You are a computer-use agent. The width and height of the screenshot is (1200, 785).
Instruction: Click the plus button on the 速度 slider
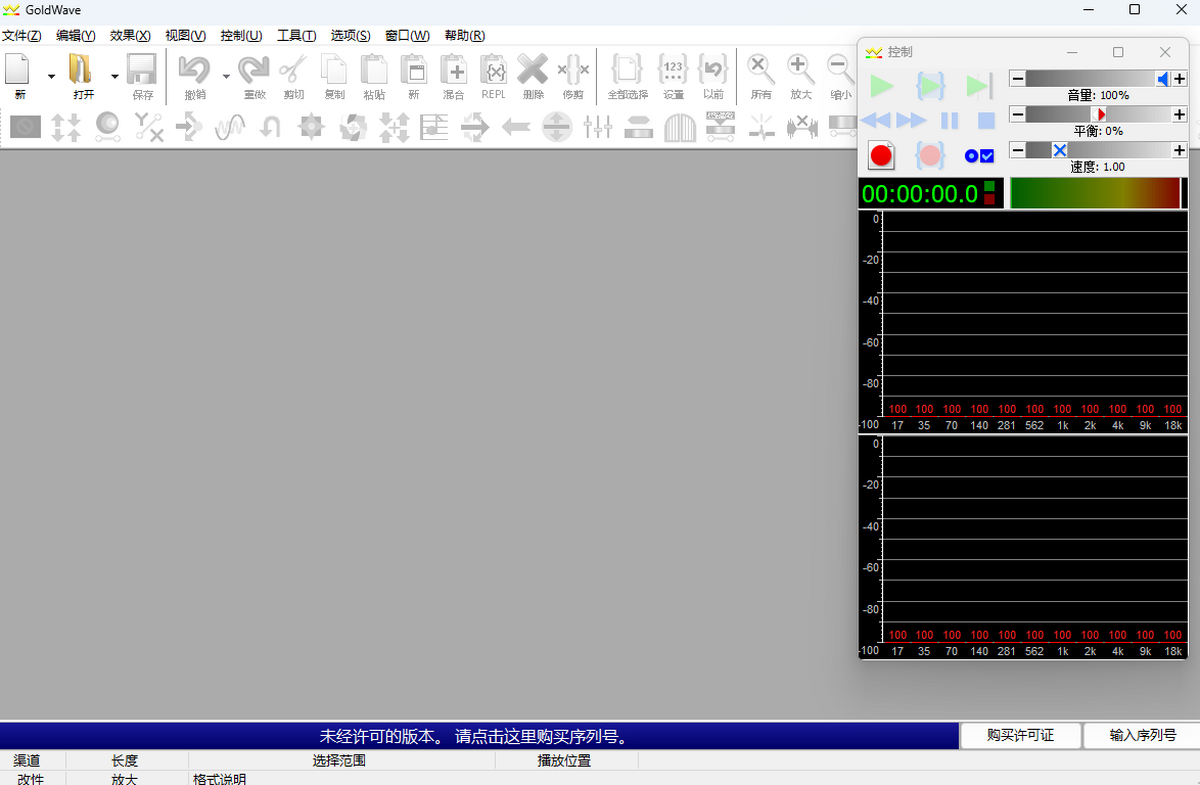pos(1179,150)
